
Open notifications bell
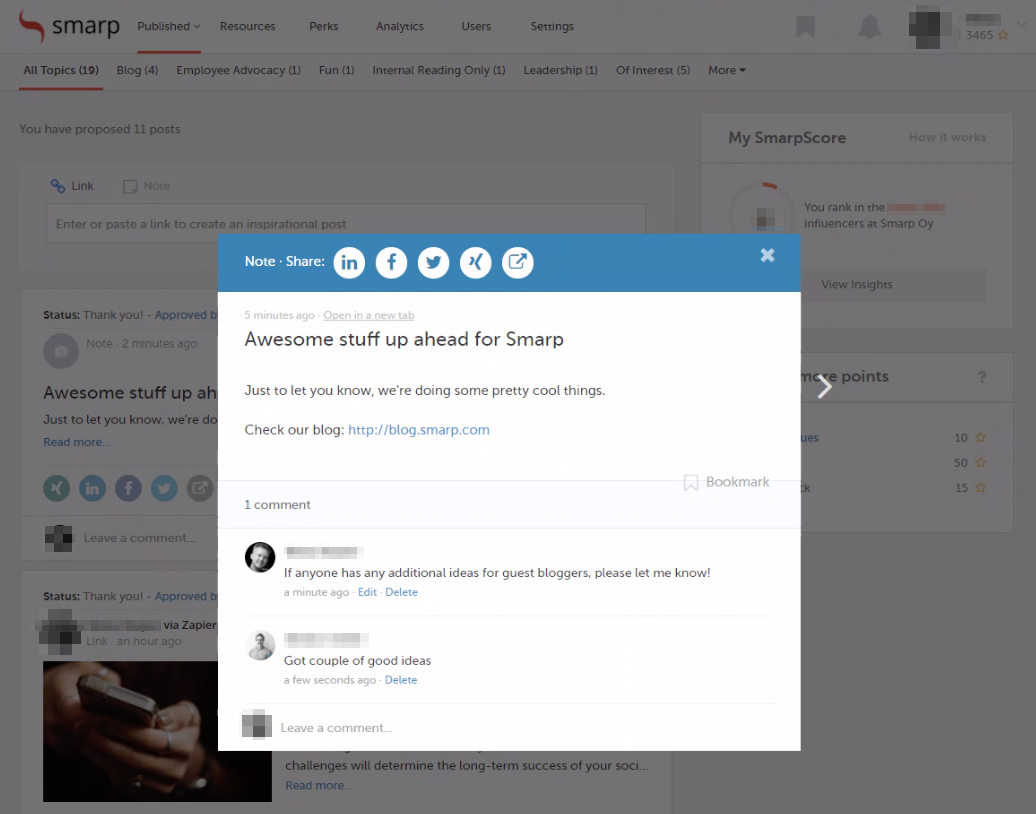coord(870,27)
